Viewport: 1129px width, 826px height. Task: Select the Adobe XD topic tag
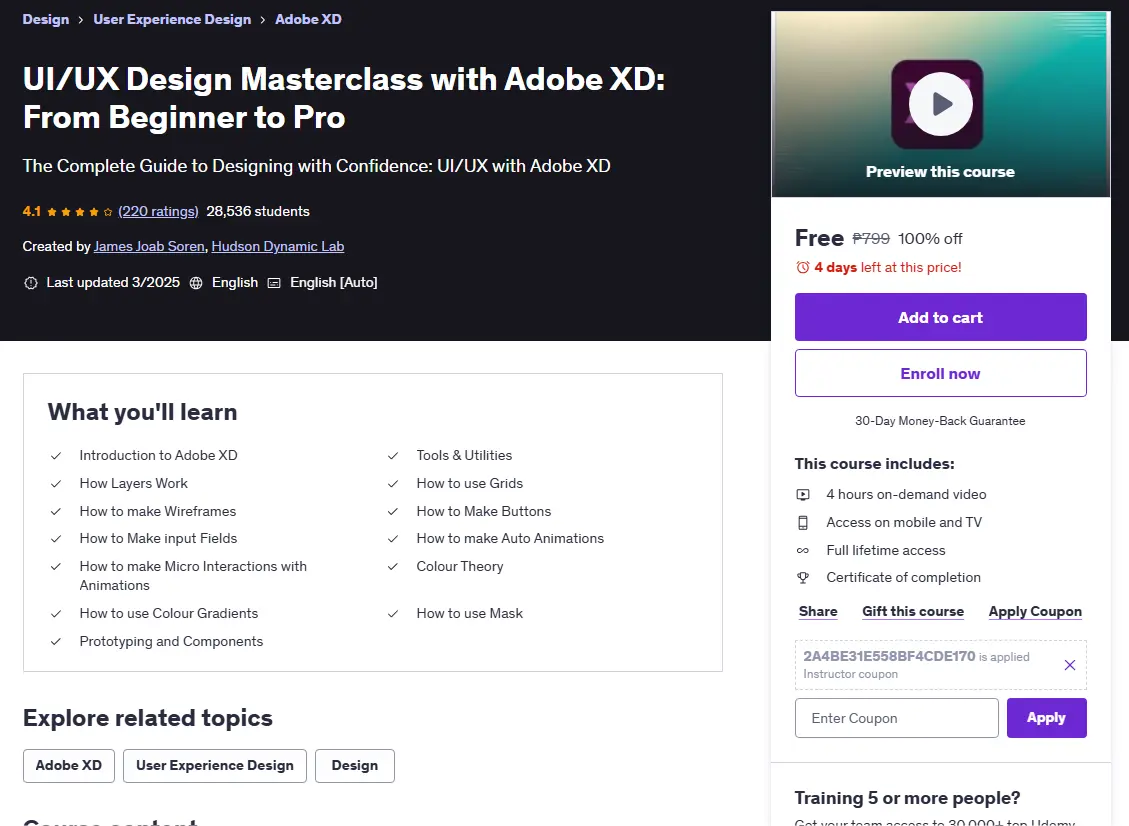(68, 766)
